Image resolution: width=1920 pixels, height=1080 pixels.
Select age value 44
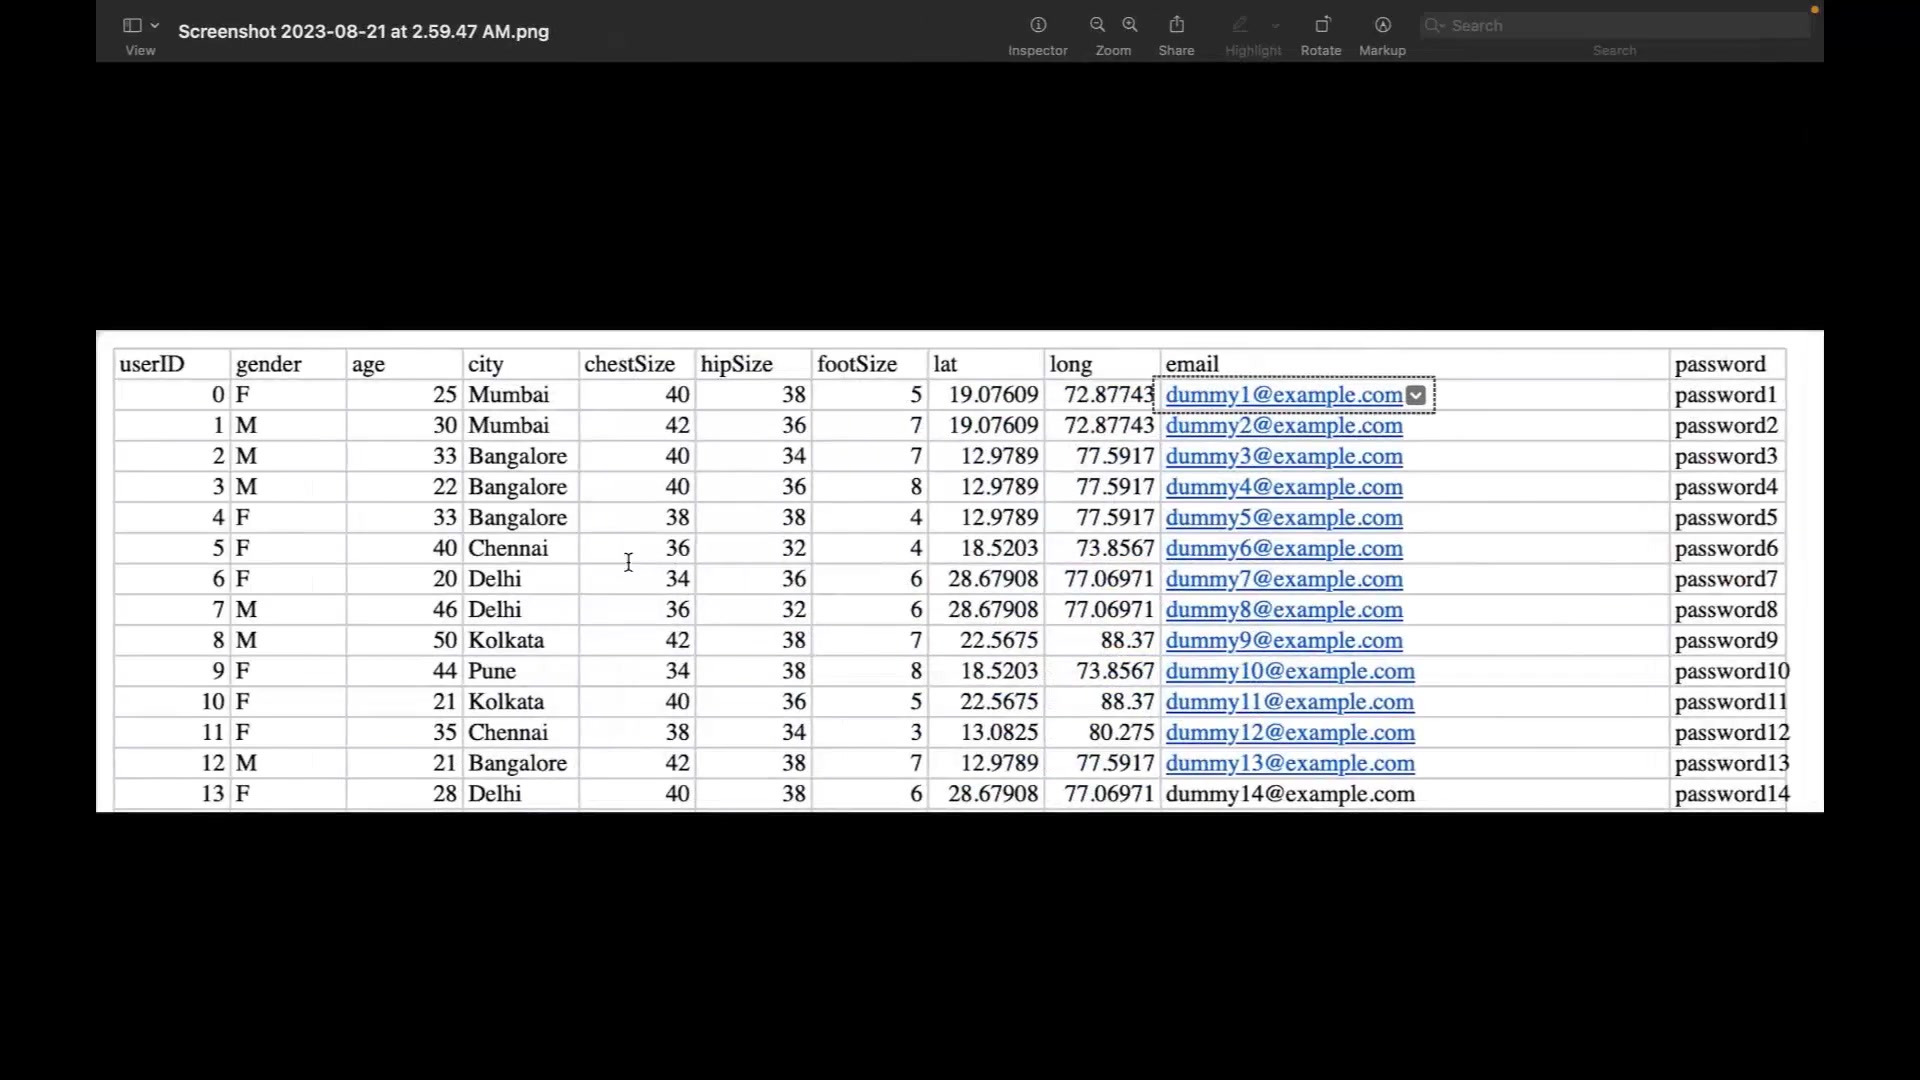pyautogui.click(x=445, y=671)
